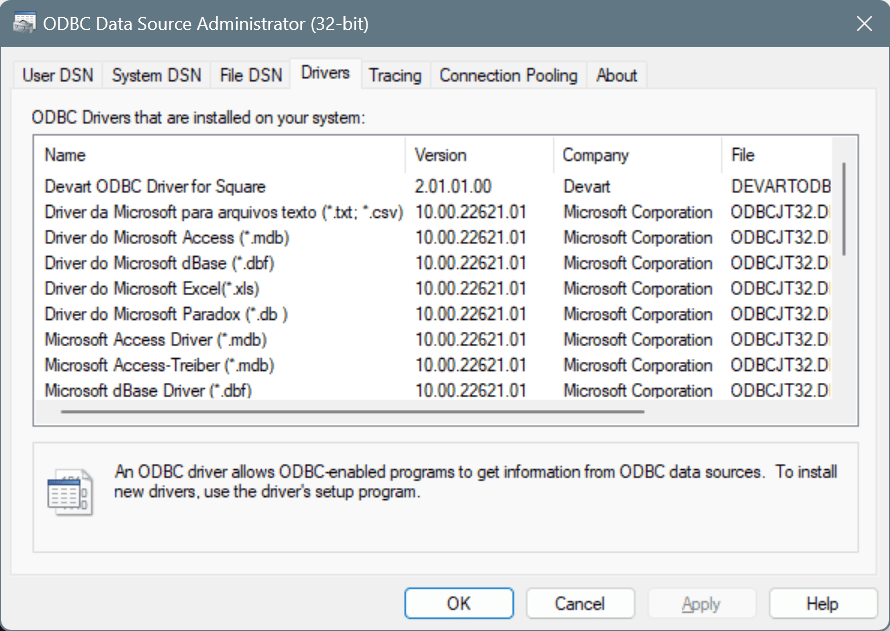The height and width of the screenshot is (631, 890).
Task: Sort by the File column header
Action: pyautogui.click(x=777, y=155)
